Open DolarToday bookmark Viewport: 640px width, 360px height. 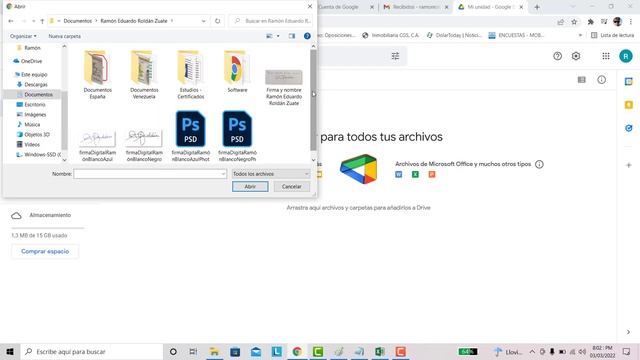click(x=454, y=36)
